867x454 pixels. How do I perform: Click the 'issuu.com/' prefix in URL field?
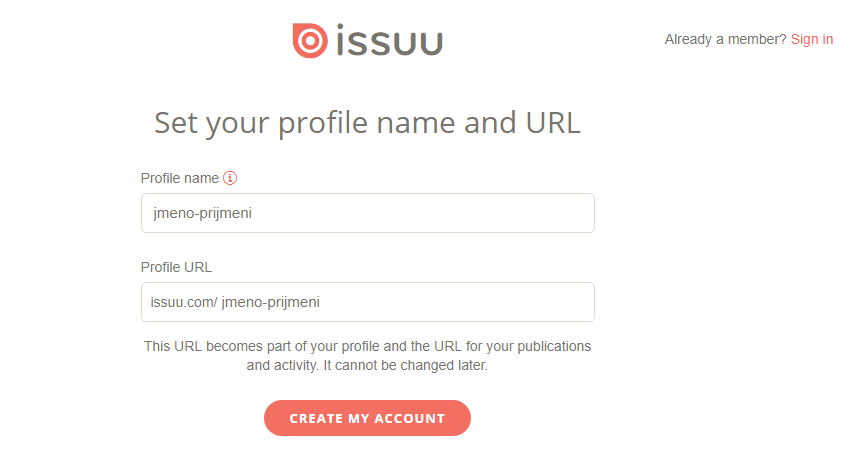tap(184, 302)
